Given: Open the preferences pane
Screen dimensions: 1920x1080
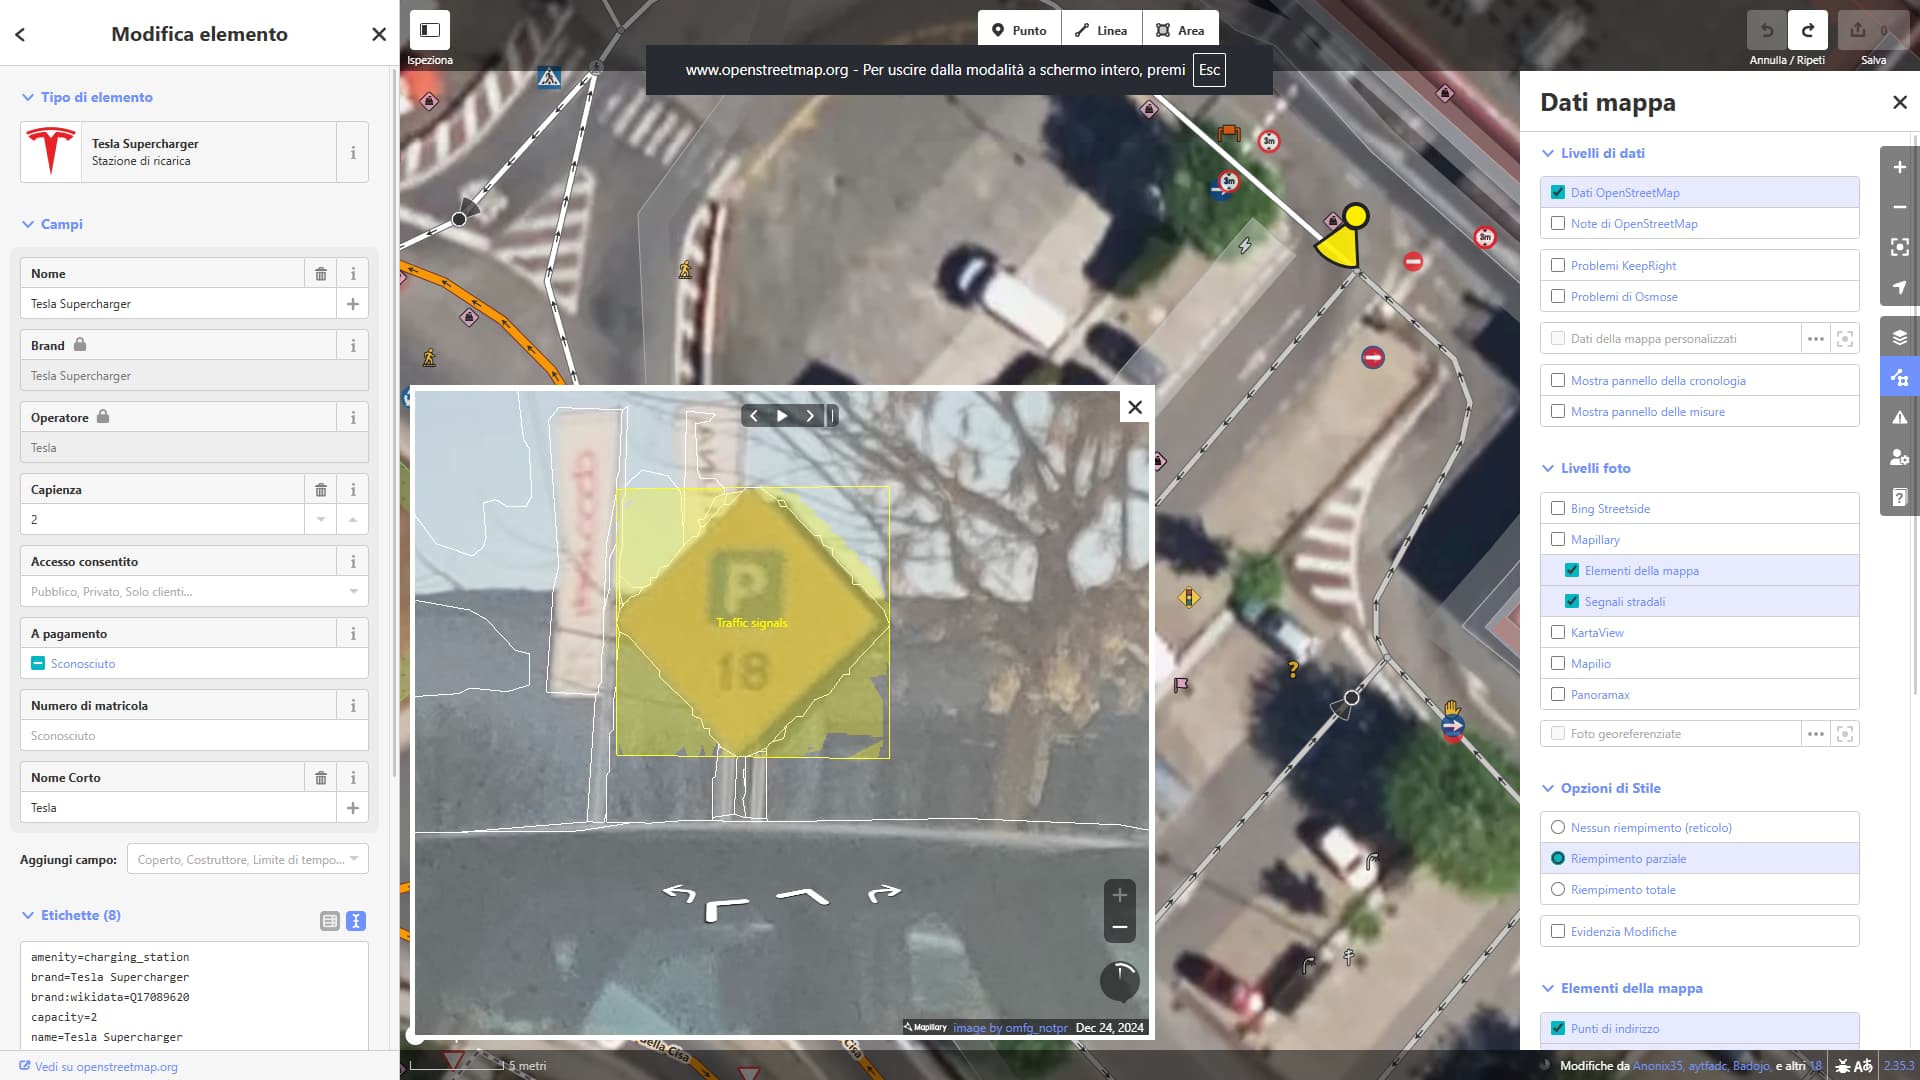Looking at the screenshot, I should click(x=1900, y=457).
